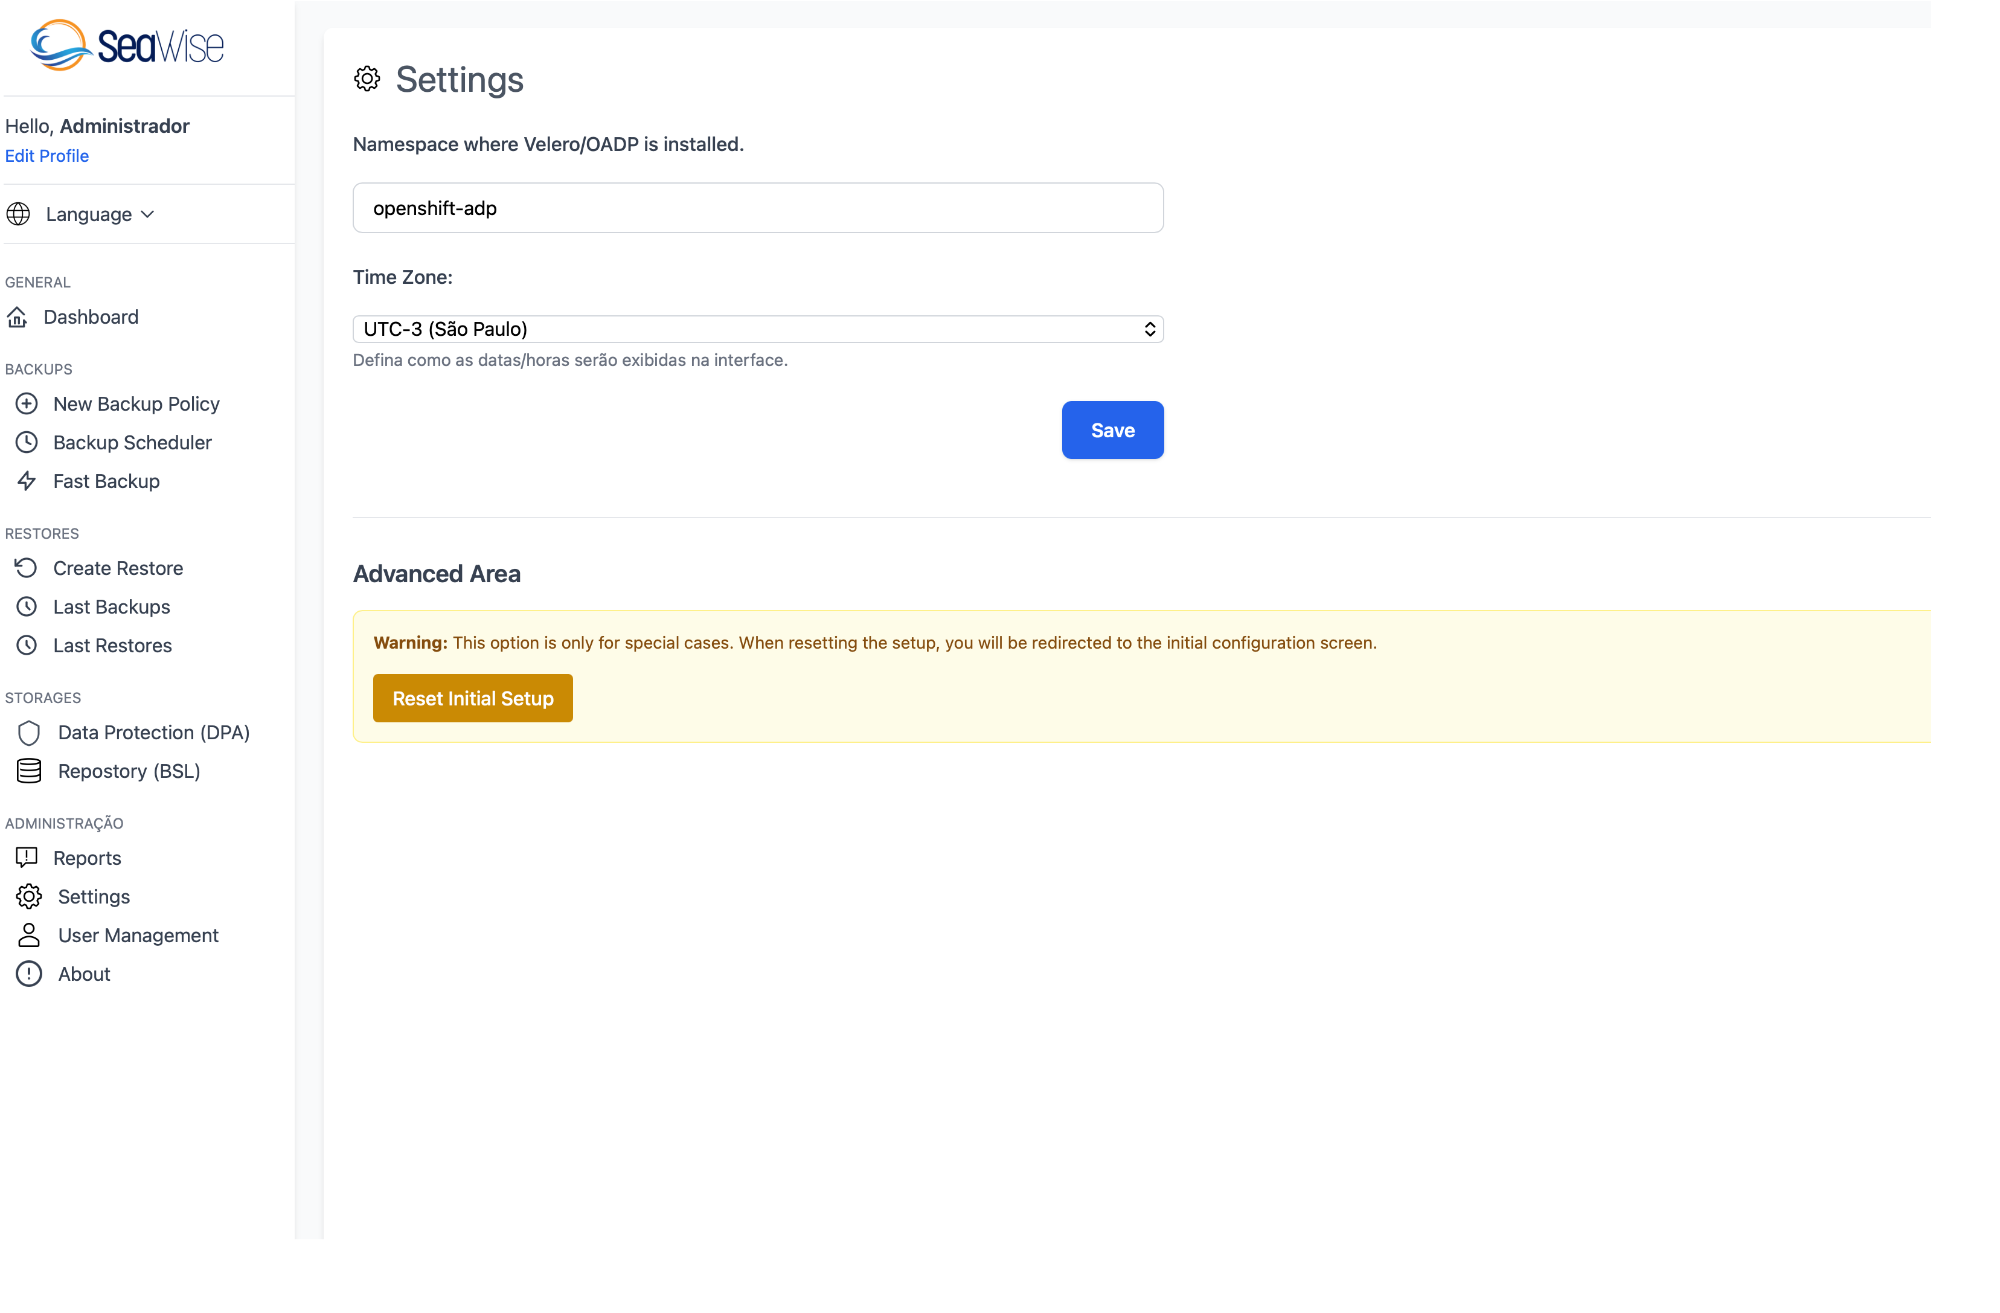Click the Time Zone dropdown arrows
This screenshot has height=1313, width=2000.
(x=1150, y=329)
